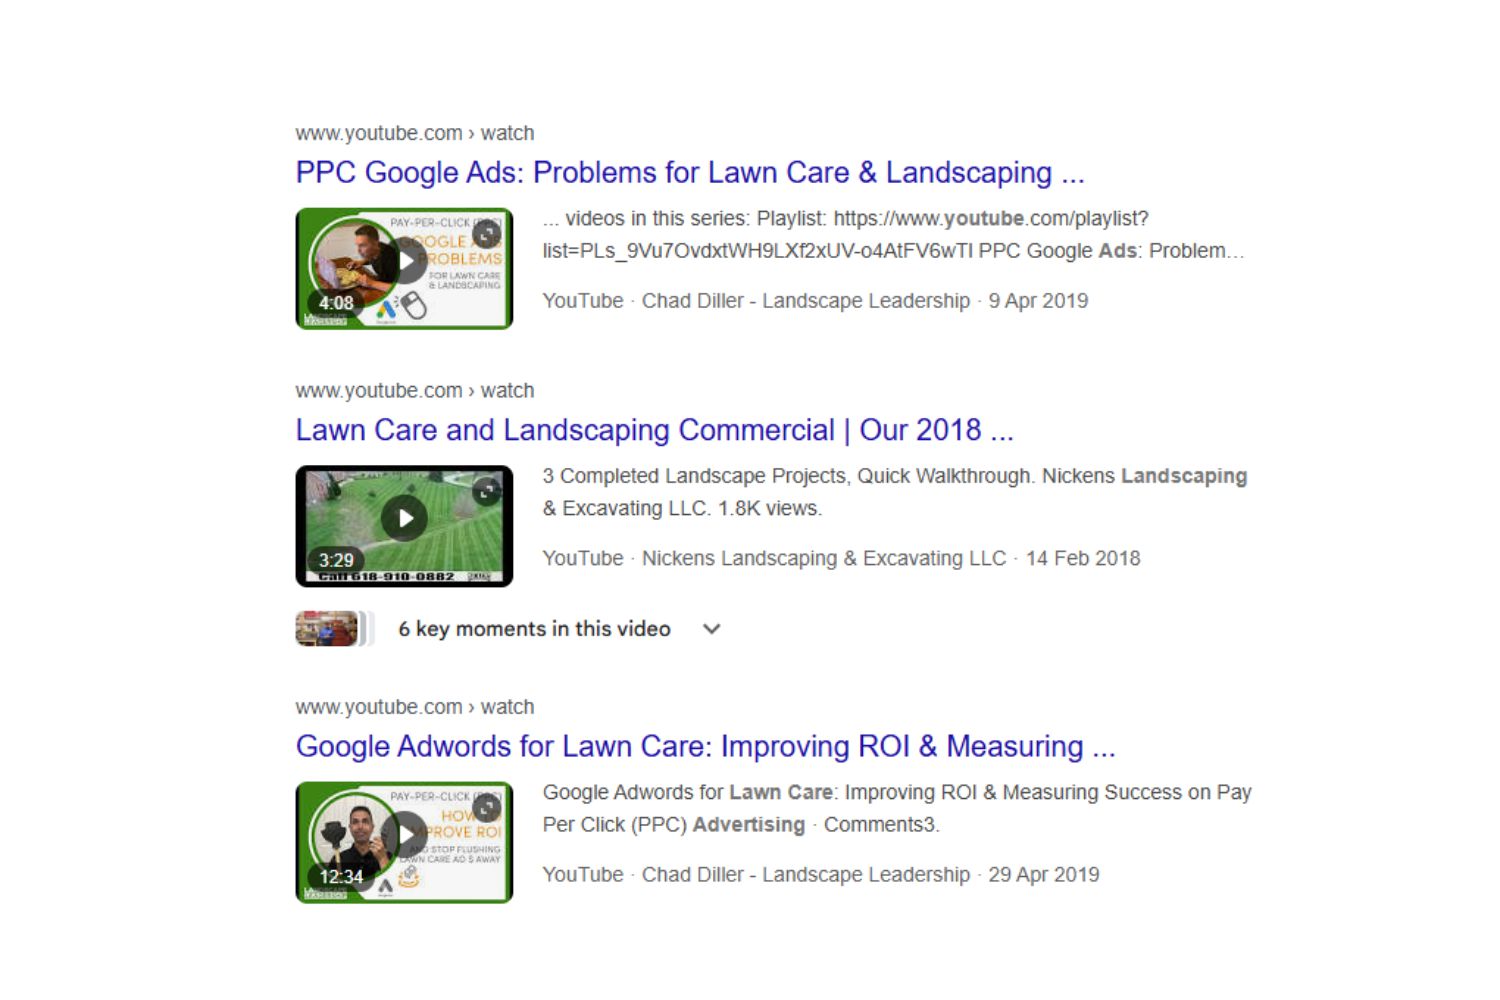
Task: Click the Chad Diller channel text dated 9 Apr 2019
Action: tap(806, 301)
